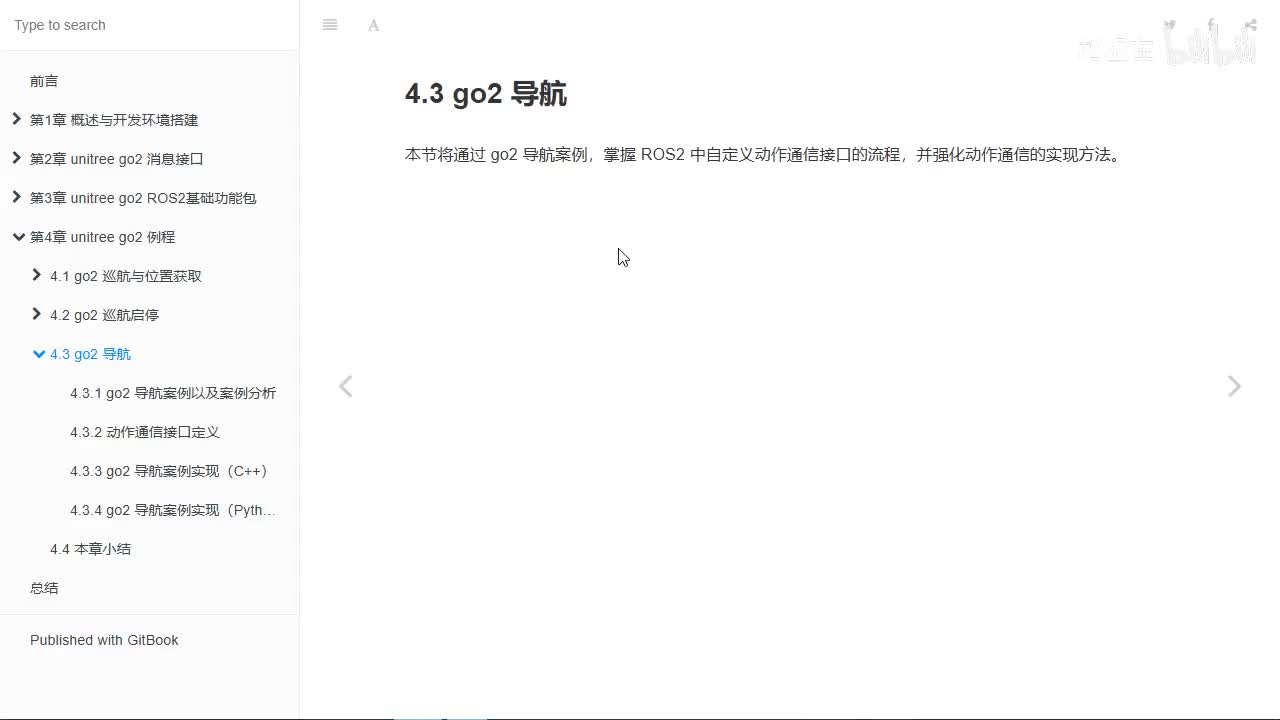This screenshot has width=1280, height=720.
Task: Open 4.4 本章小结
Action: (90, 549)
